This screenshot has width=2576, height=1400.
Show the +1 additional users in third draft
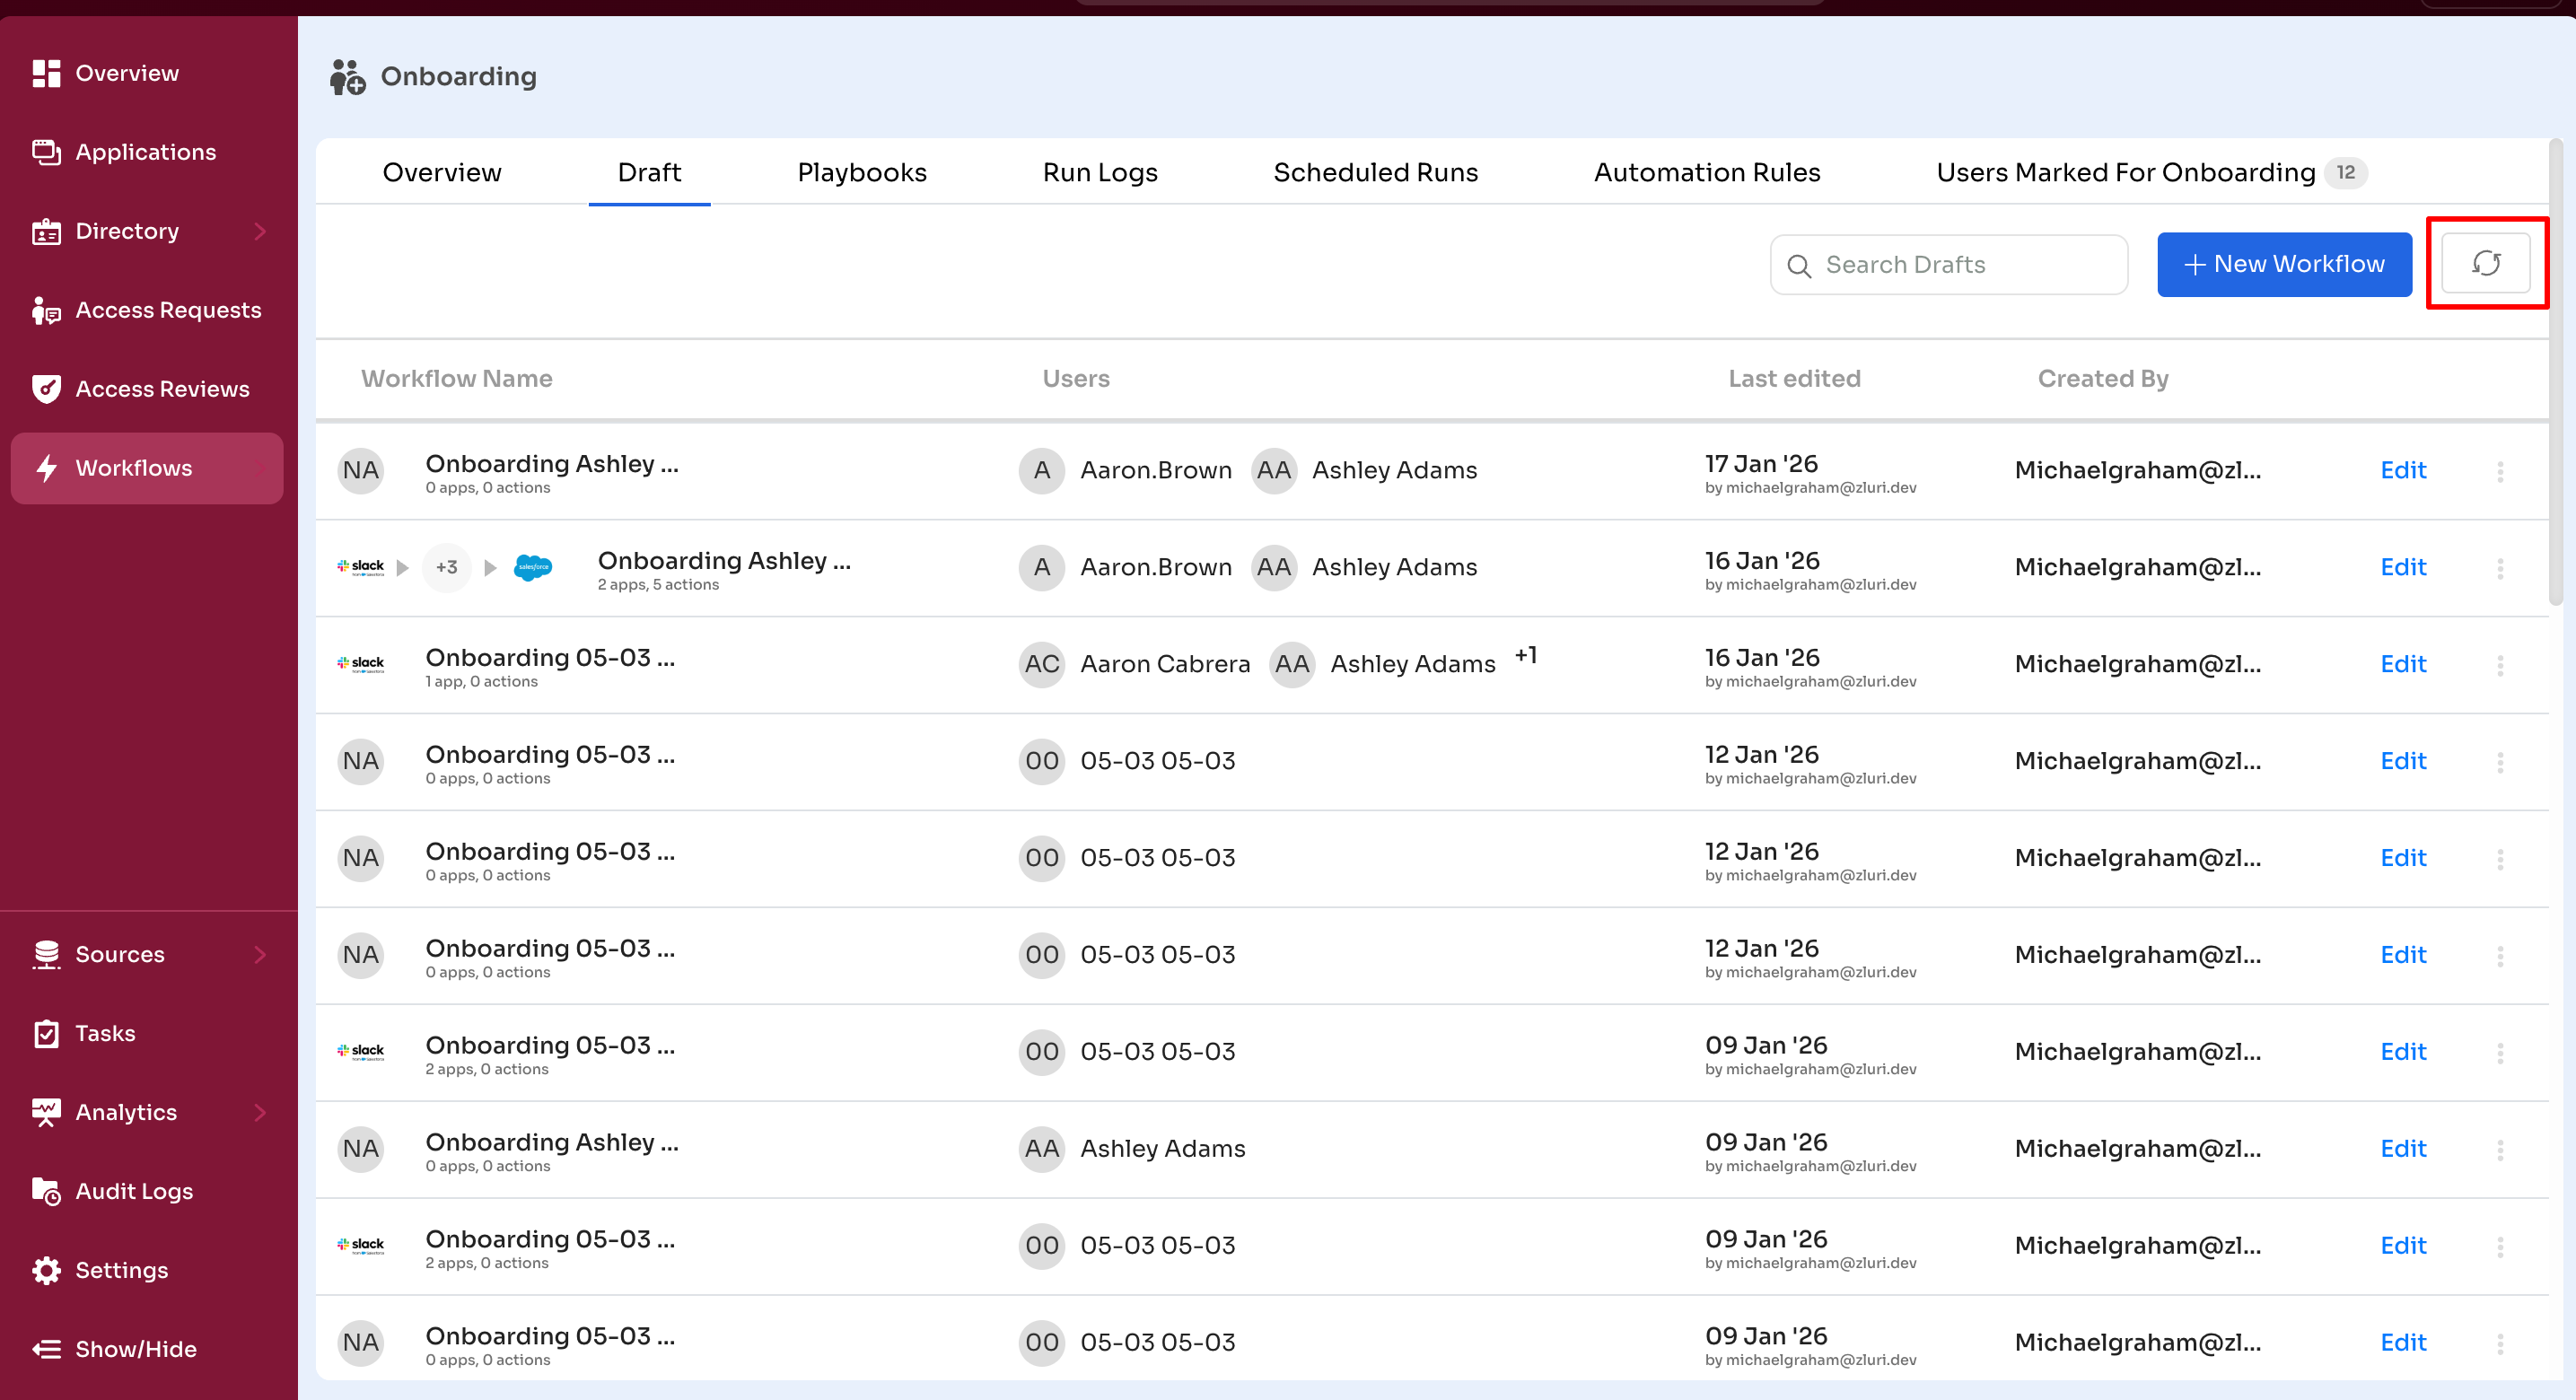click(1525, 656)
